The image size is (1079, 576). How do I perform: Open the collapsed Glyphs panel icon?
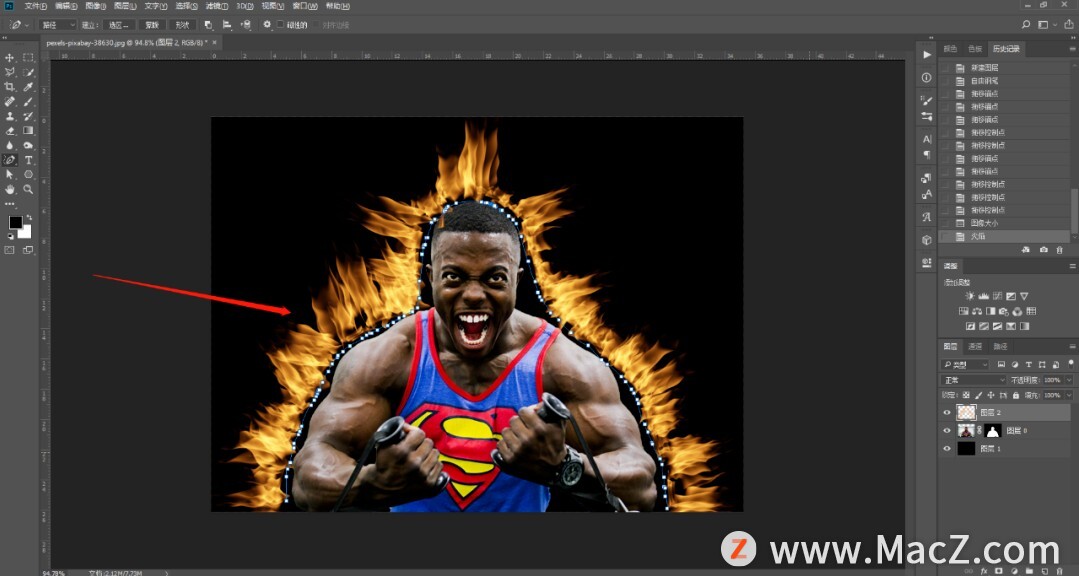click(x=927, y=217)
